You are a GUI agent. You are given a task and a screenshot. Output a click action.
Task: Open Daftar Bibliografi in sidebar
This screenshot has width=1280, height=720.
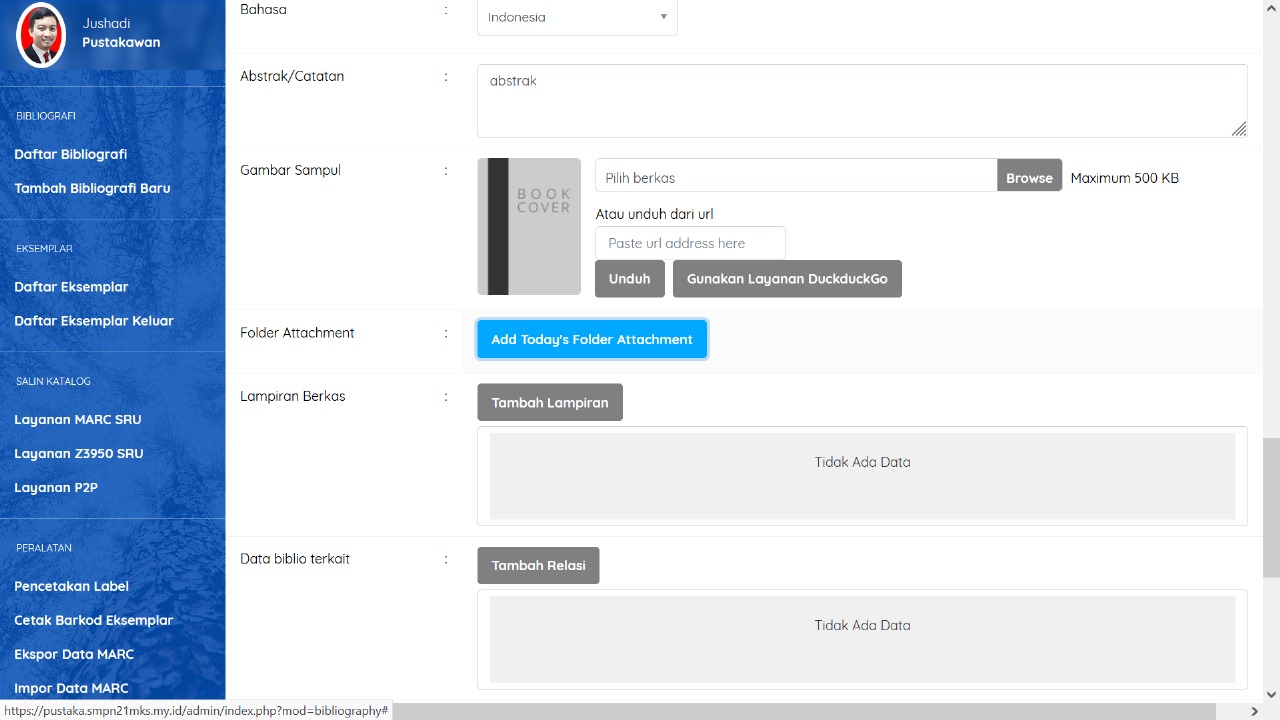pos(71,154)
